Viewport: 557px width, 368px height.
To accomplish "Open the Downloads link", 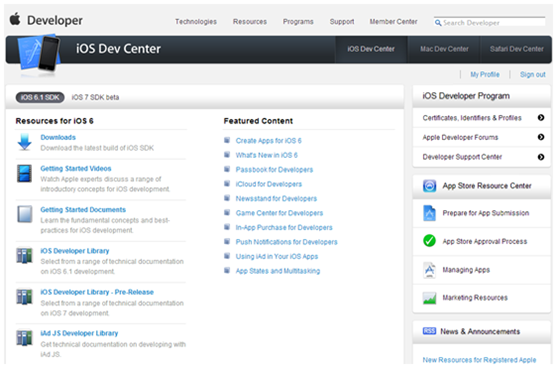I will pos(58,137).
